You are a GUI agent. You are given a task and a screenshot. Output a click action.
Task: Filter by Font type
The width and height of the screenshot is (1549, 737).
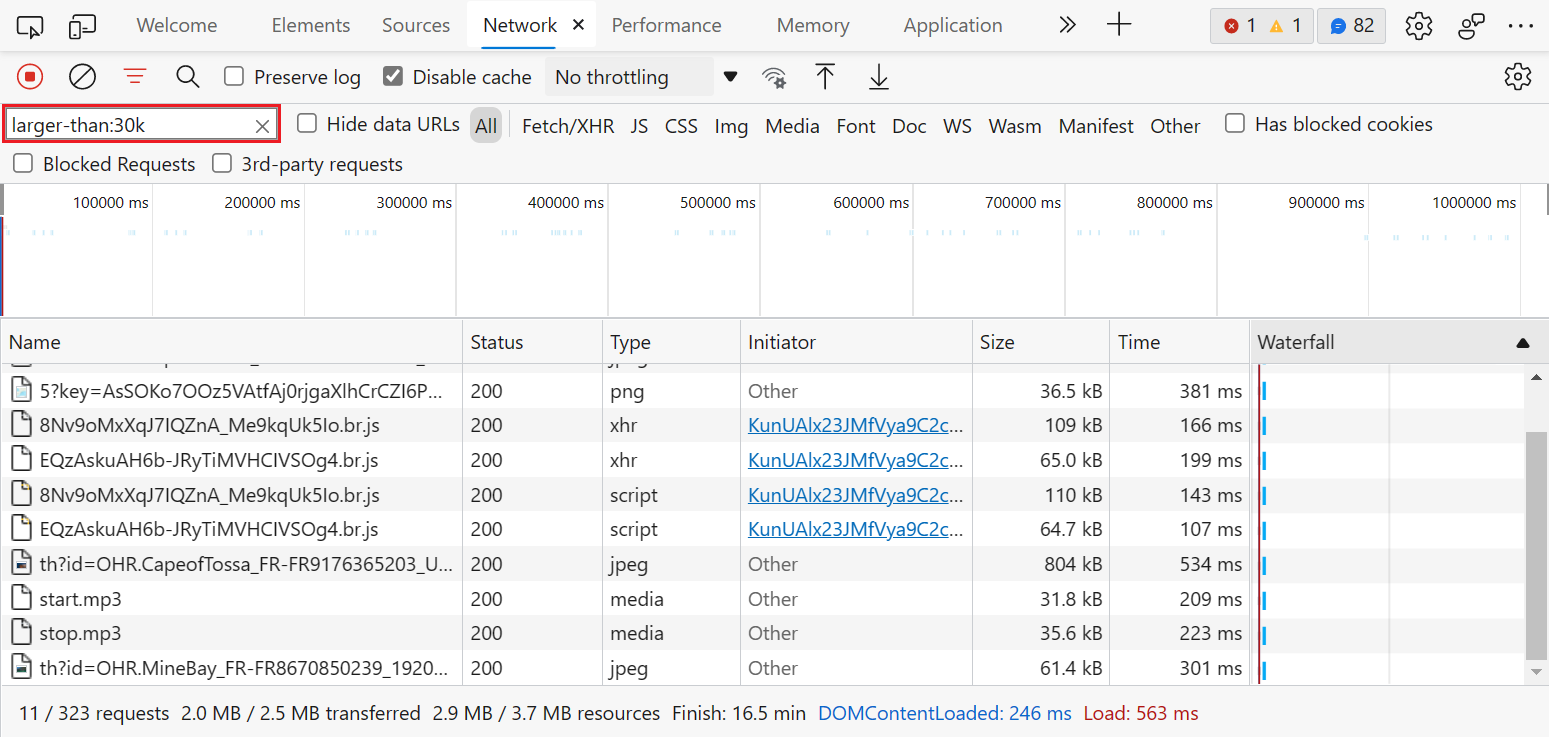(856, 126)
